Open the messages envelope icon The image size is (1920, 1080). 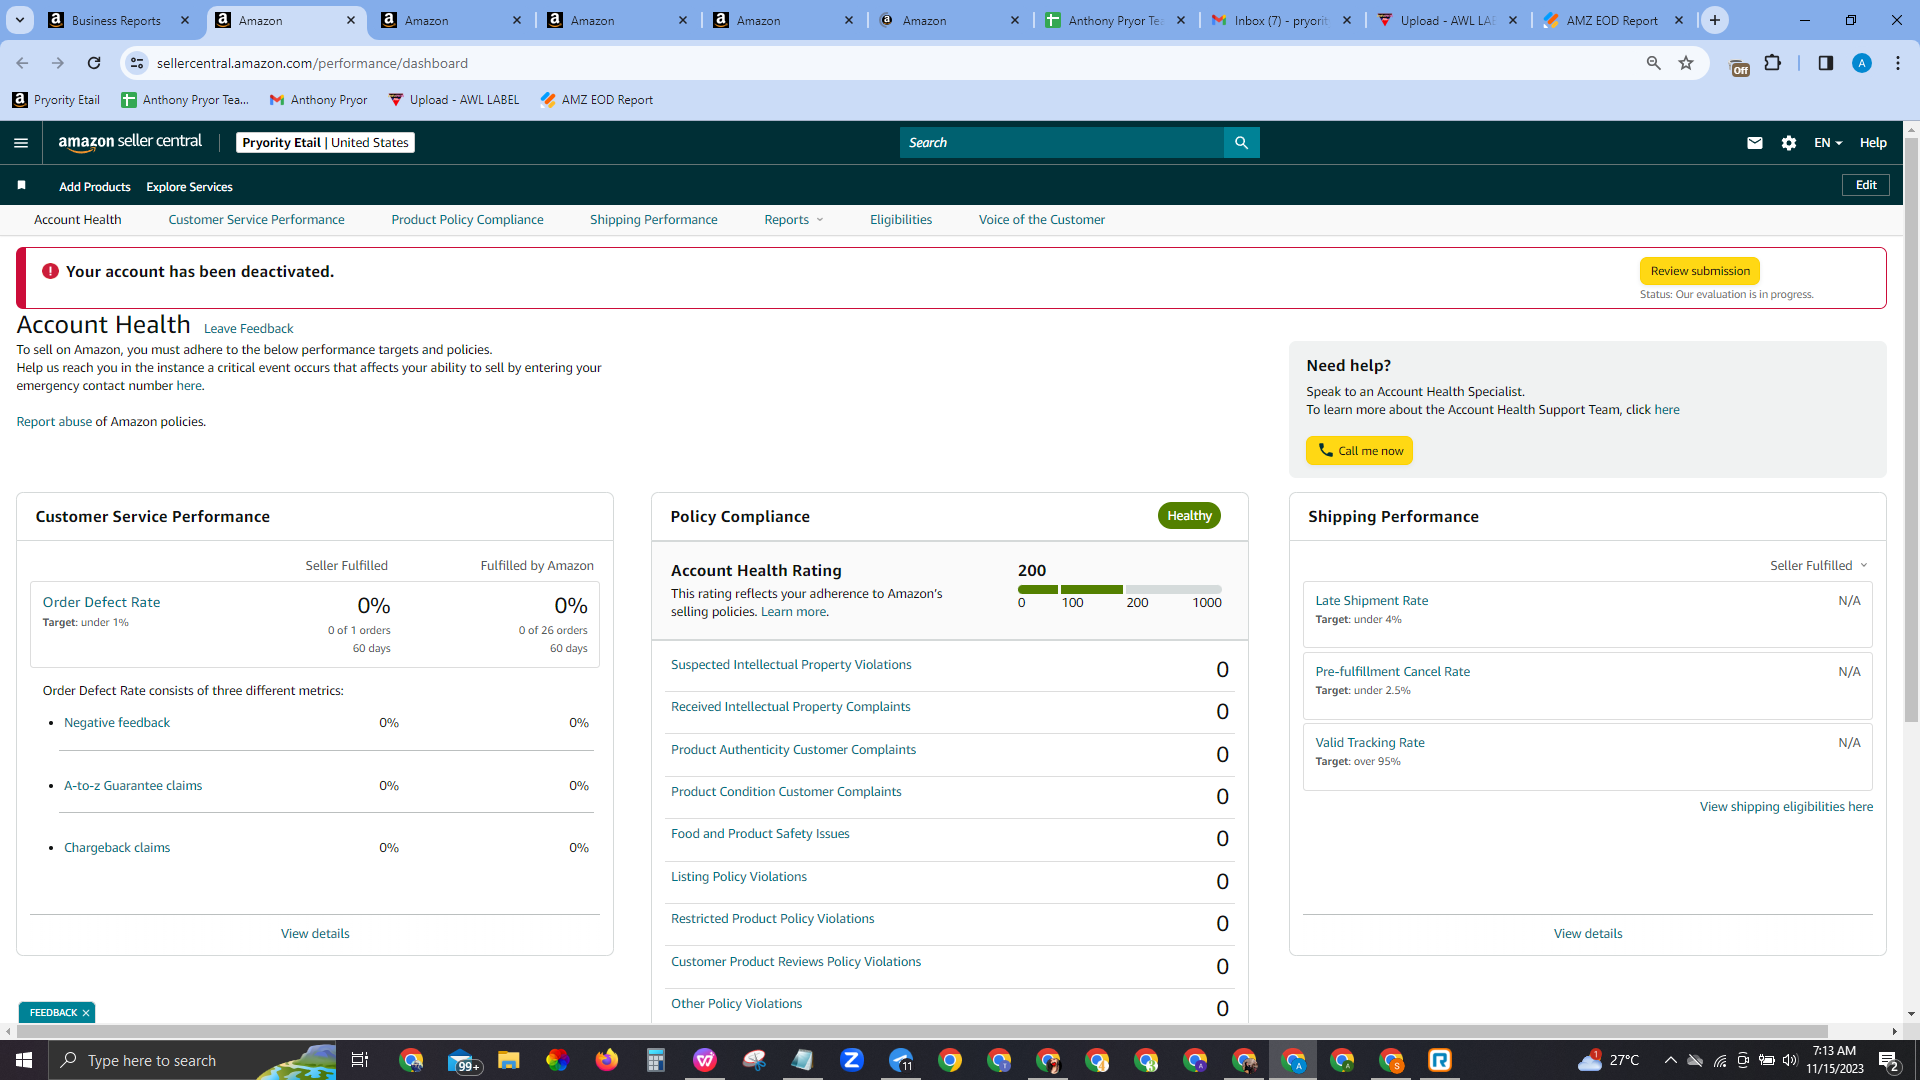pos(1754,143)
